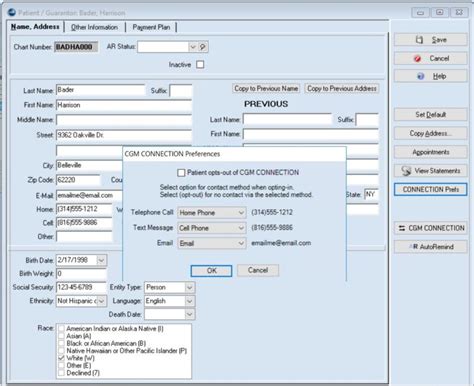Open the Text Message method dropdown
474x386 pixels.
241,228
